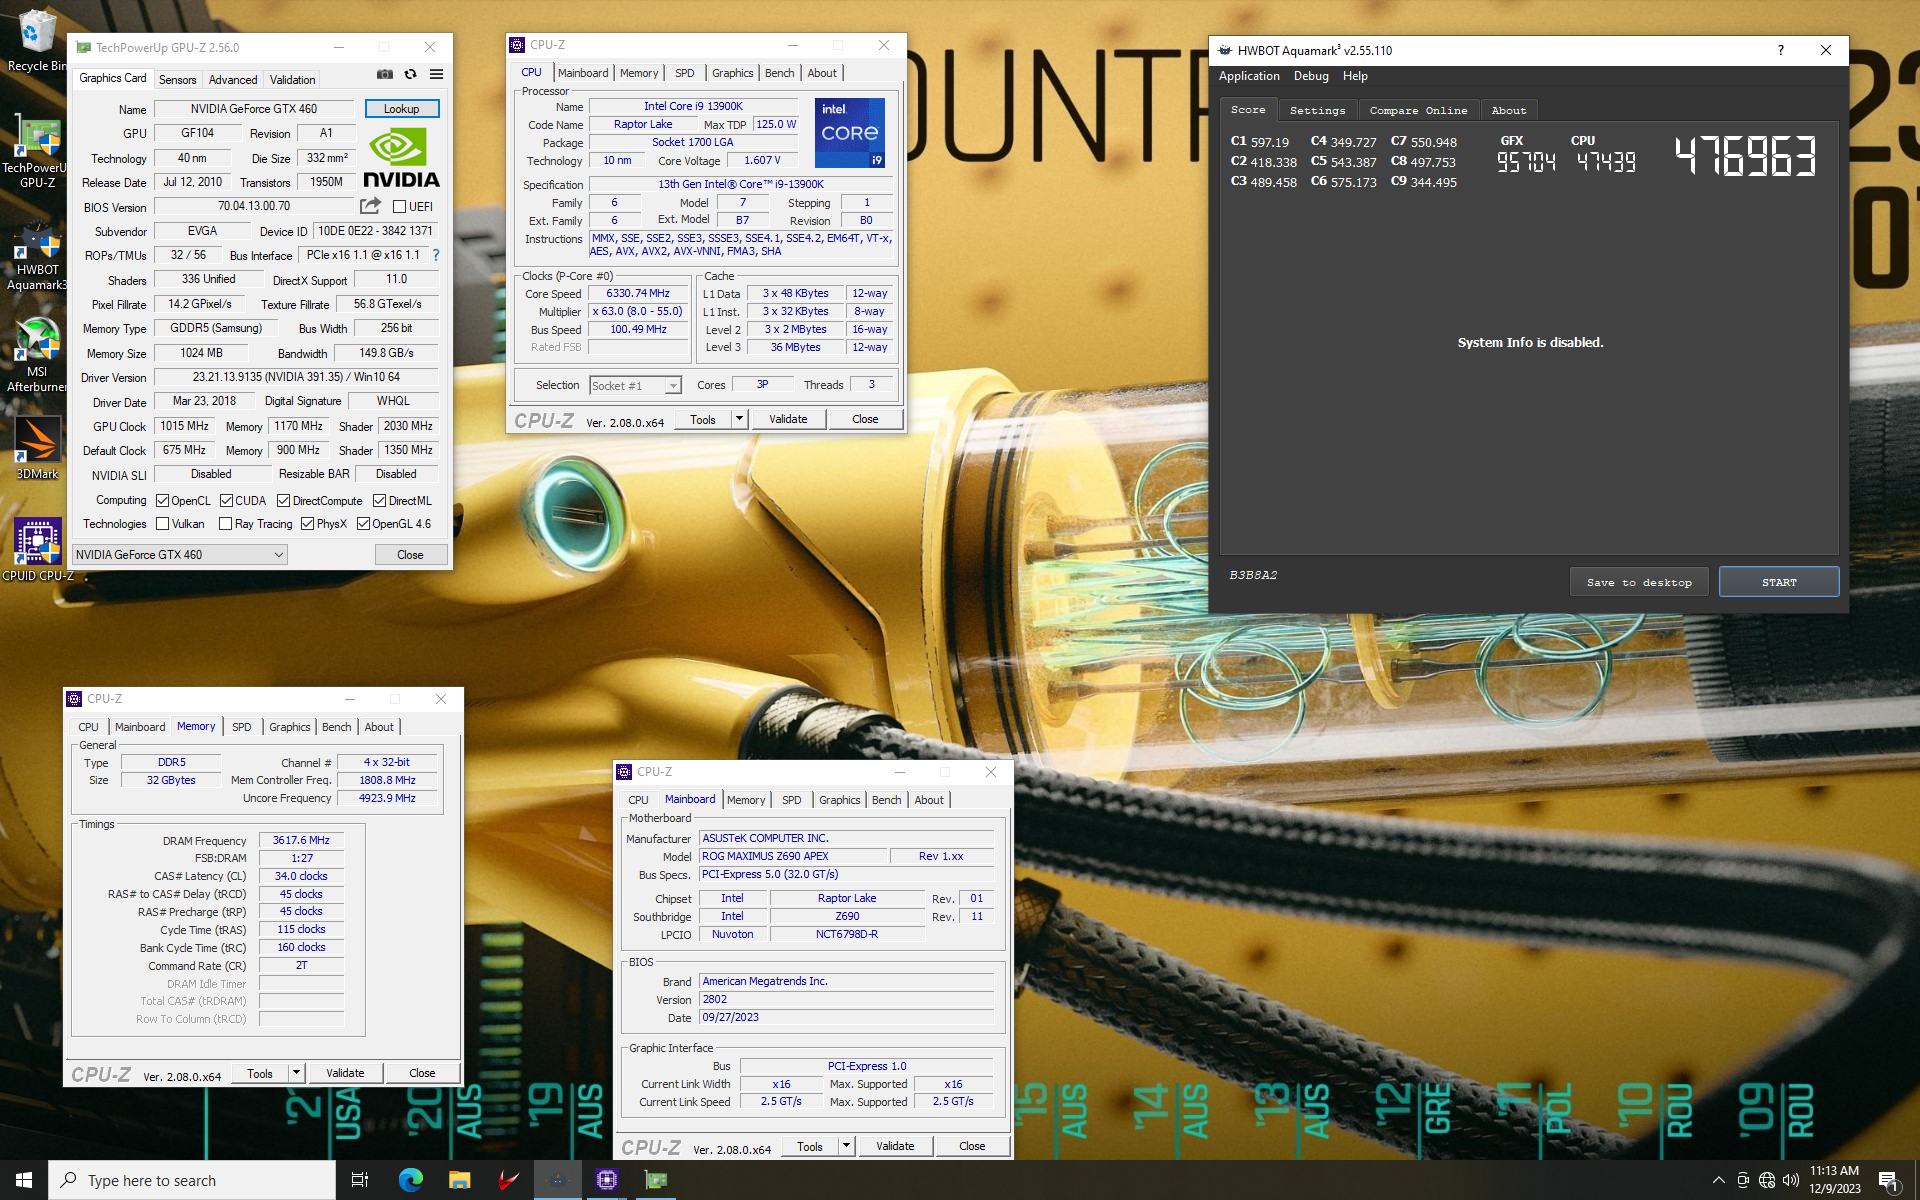
Task: Toggle CUDA checkbox in GPU-Z
Action: pos(226,501)
